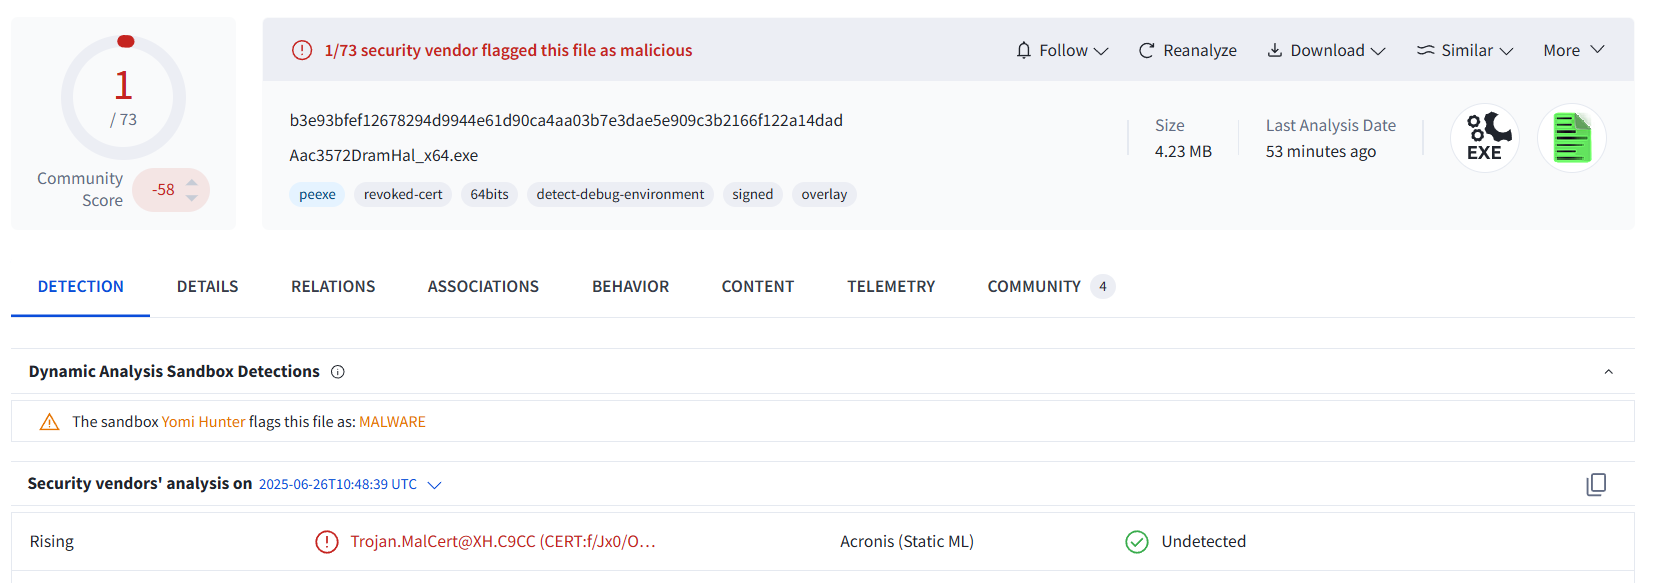The height and width of the screenshot is (583, 1674).
Task: Open the More options menu
Action: [x=1573, y=51]
